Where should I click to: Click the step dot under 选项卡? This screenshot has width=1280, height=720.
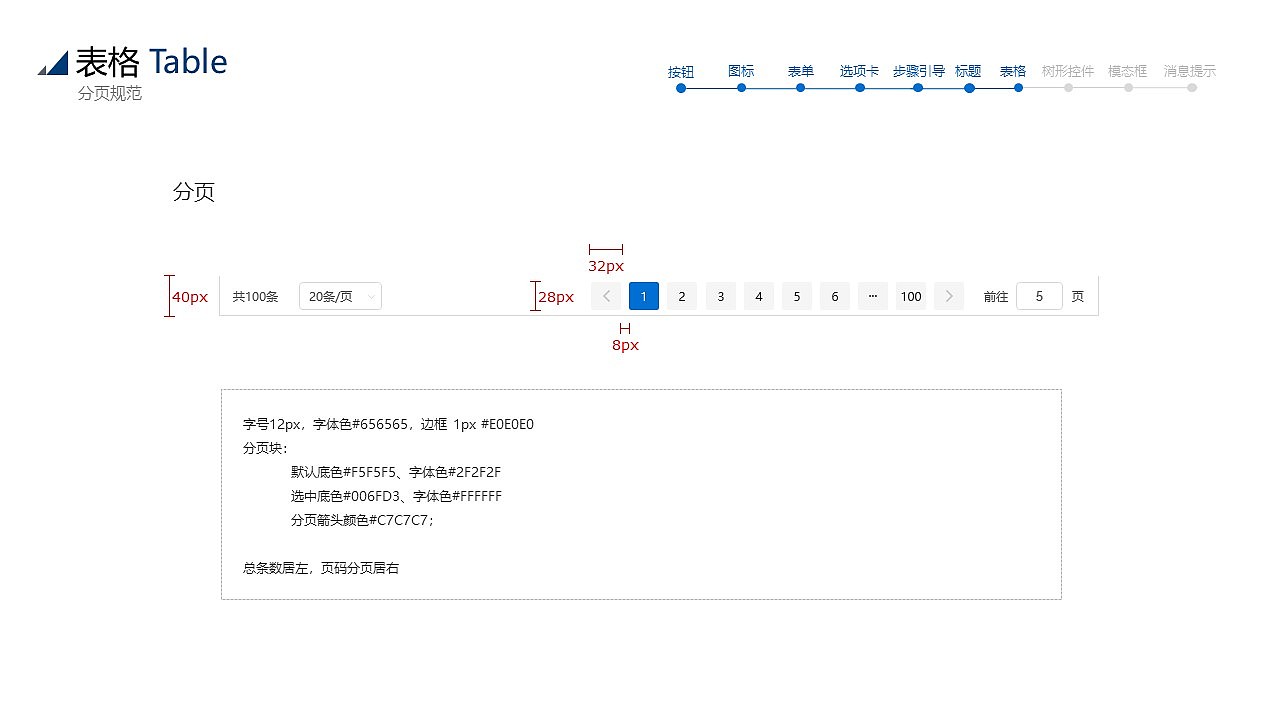(x=860, y=88)
